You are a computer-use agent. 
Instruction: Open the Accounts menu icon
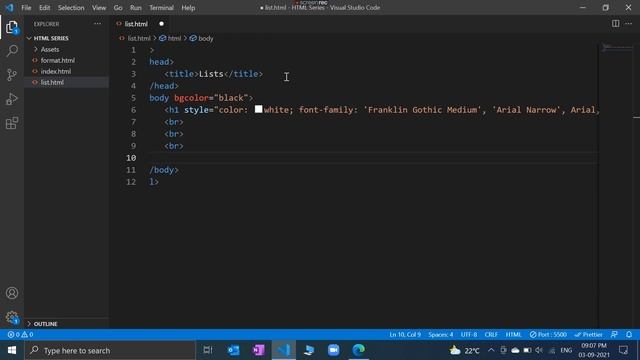point(12,293)
